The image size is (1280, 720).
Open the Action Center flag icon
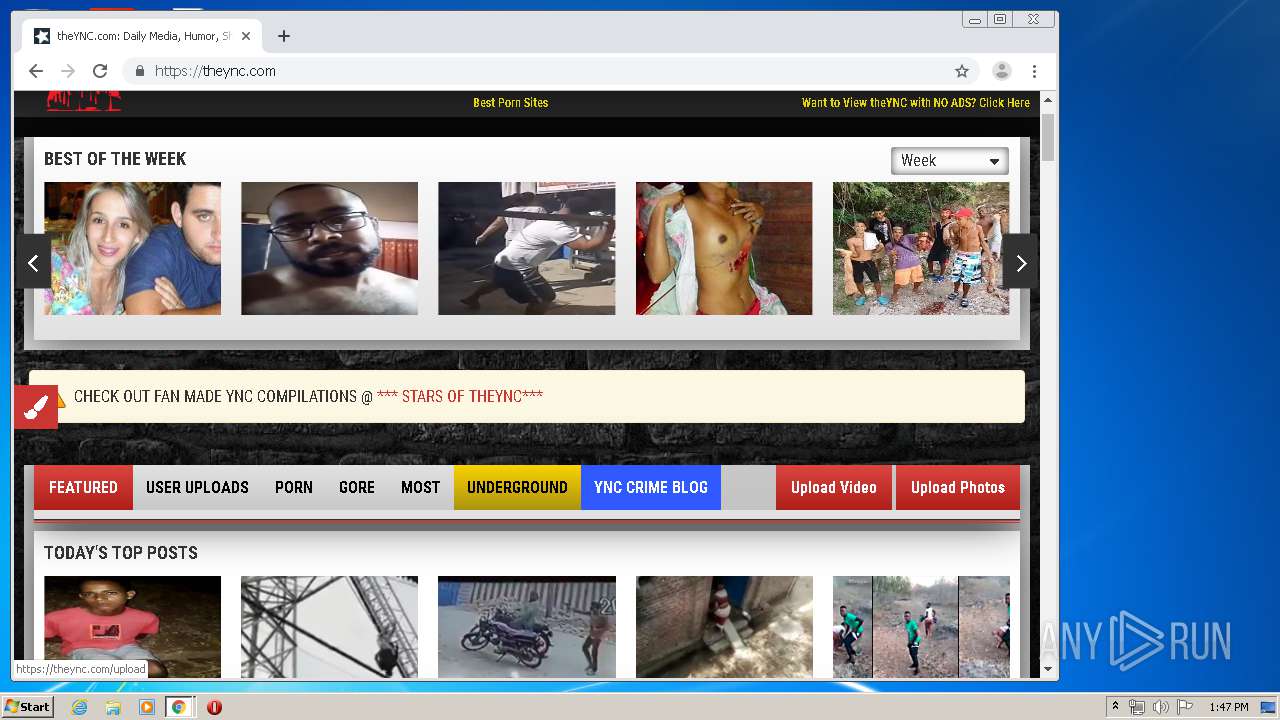point(1185,707)
